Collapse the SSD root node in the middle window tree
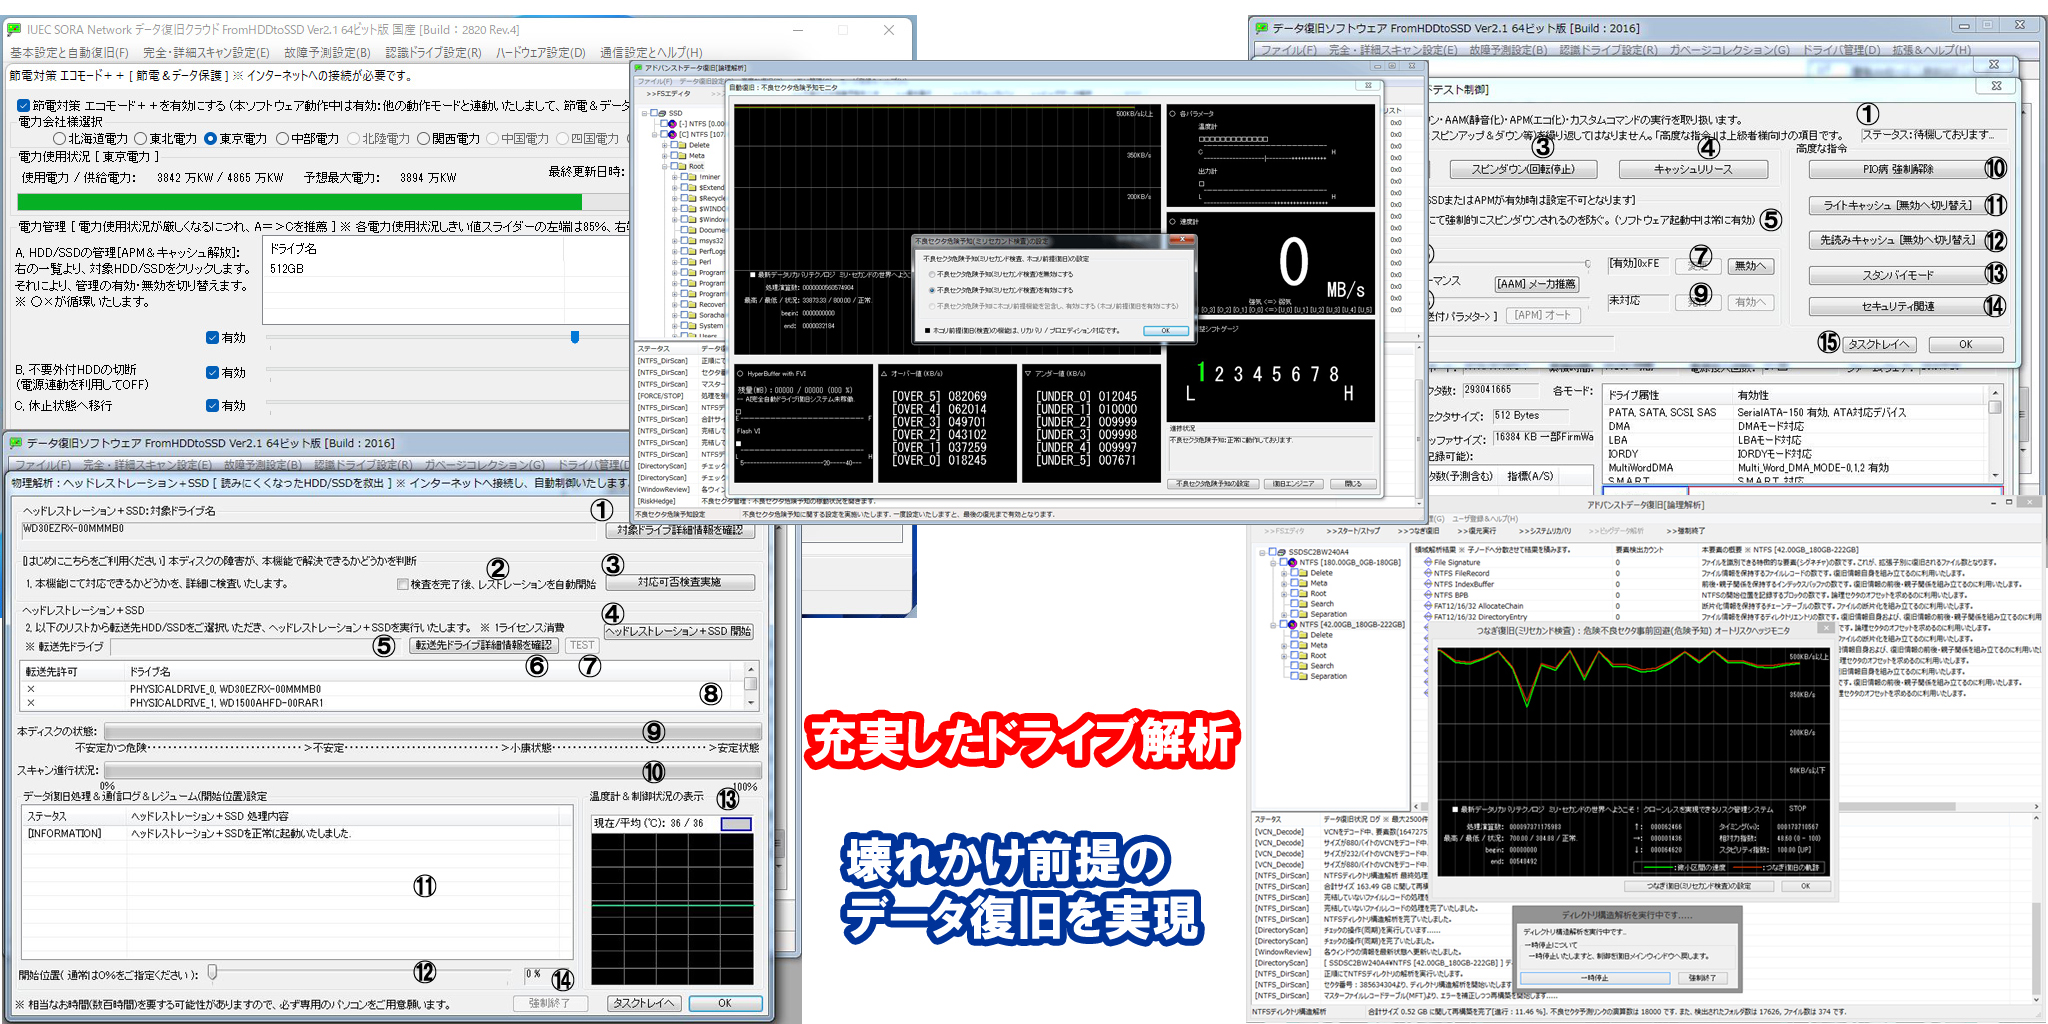 point(645,113)
